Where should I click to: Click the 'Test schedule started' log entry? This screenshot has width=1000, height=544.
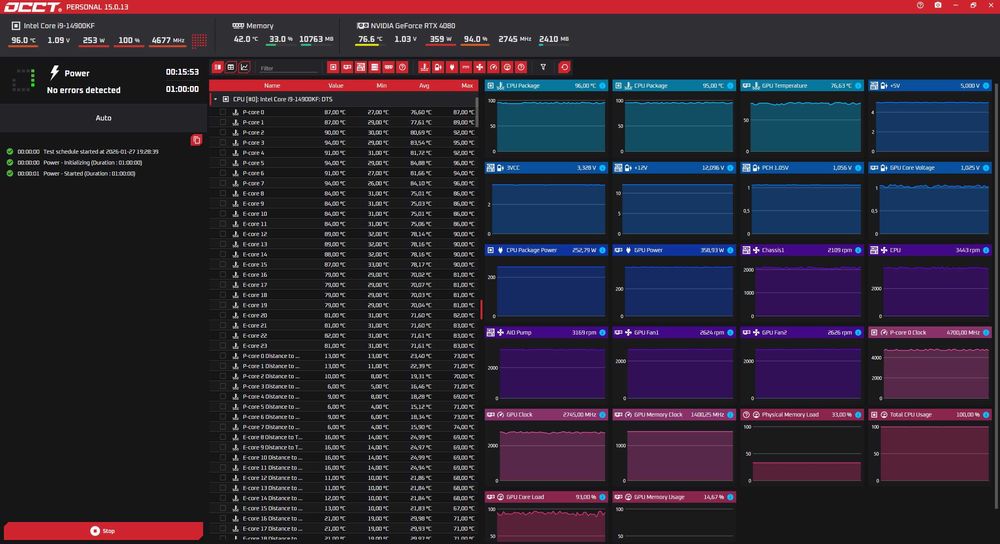(x=83, y=152)
